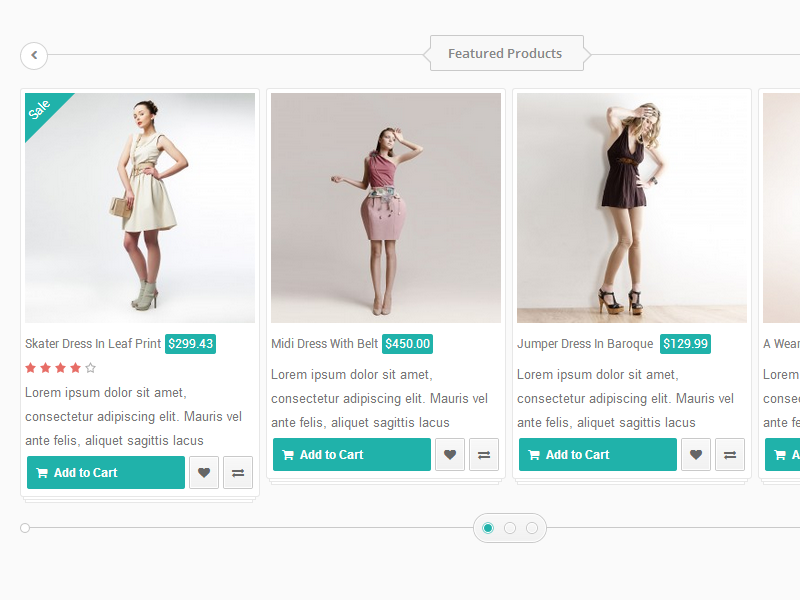The height and width of the screenshot is (600, 800).
Task: Click the $129.99 price tag
Action: click(x=685, y=344)
